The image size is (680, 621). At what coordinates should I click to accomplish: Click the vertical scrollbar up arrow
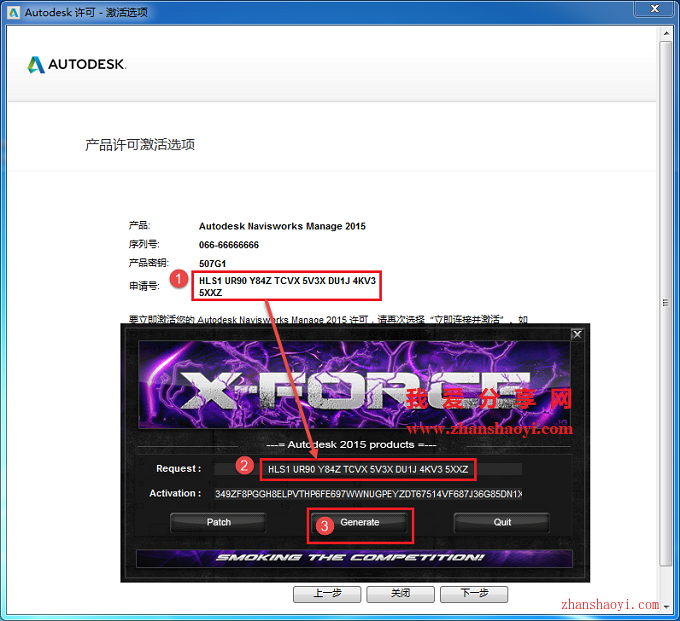tap(666, 33)
